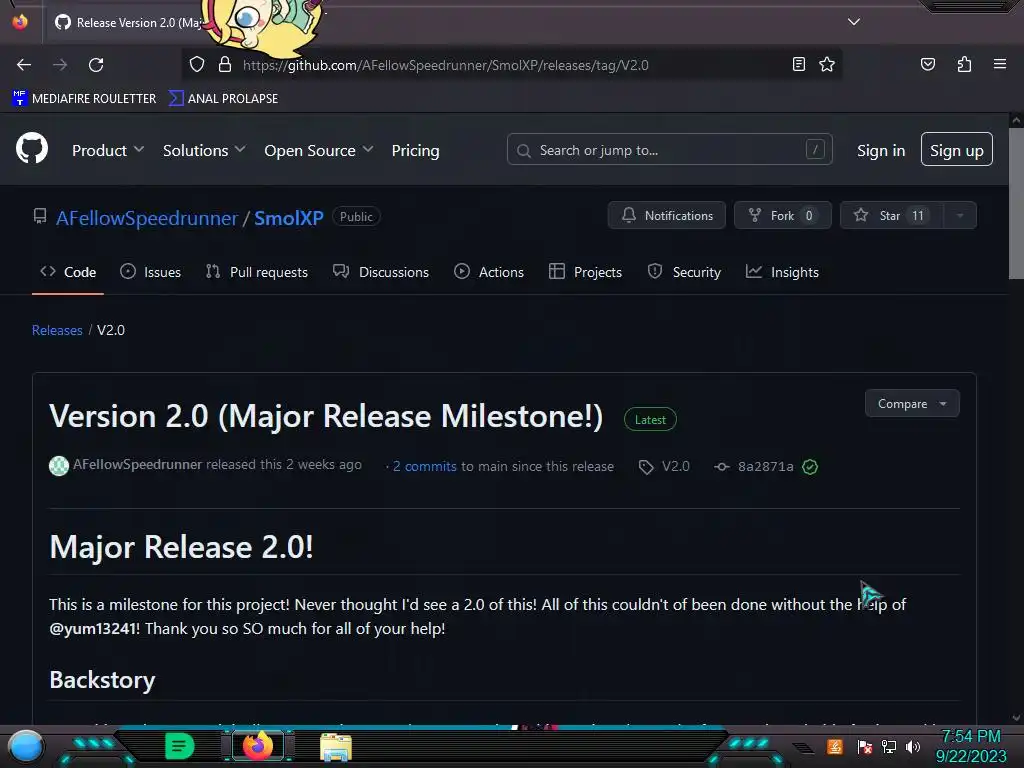Click the browser address bar URL

coord(445,65)
